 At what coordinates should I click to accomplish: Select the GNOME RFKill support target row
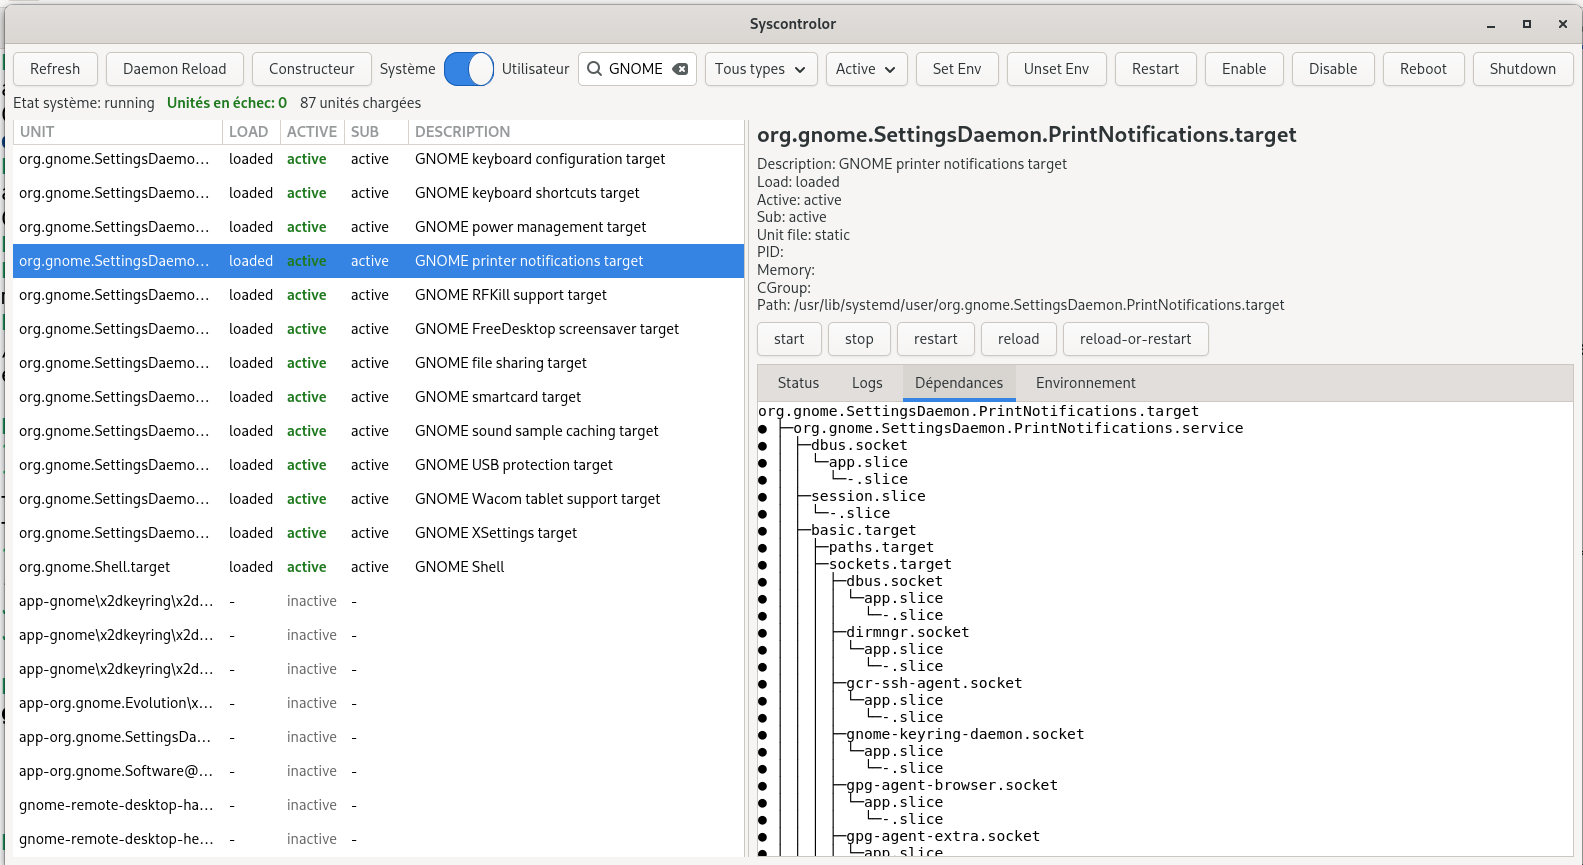pos(378,295)
